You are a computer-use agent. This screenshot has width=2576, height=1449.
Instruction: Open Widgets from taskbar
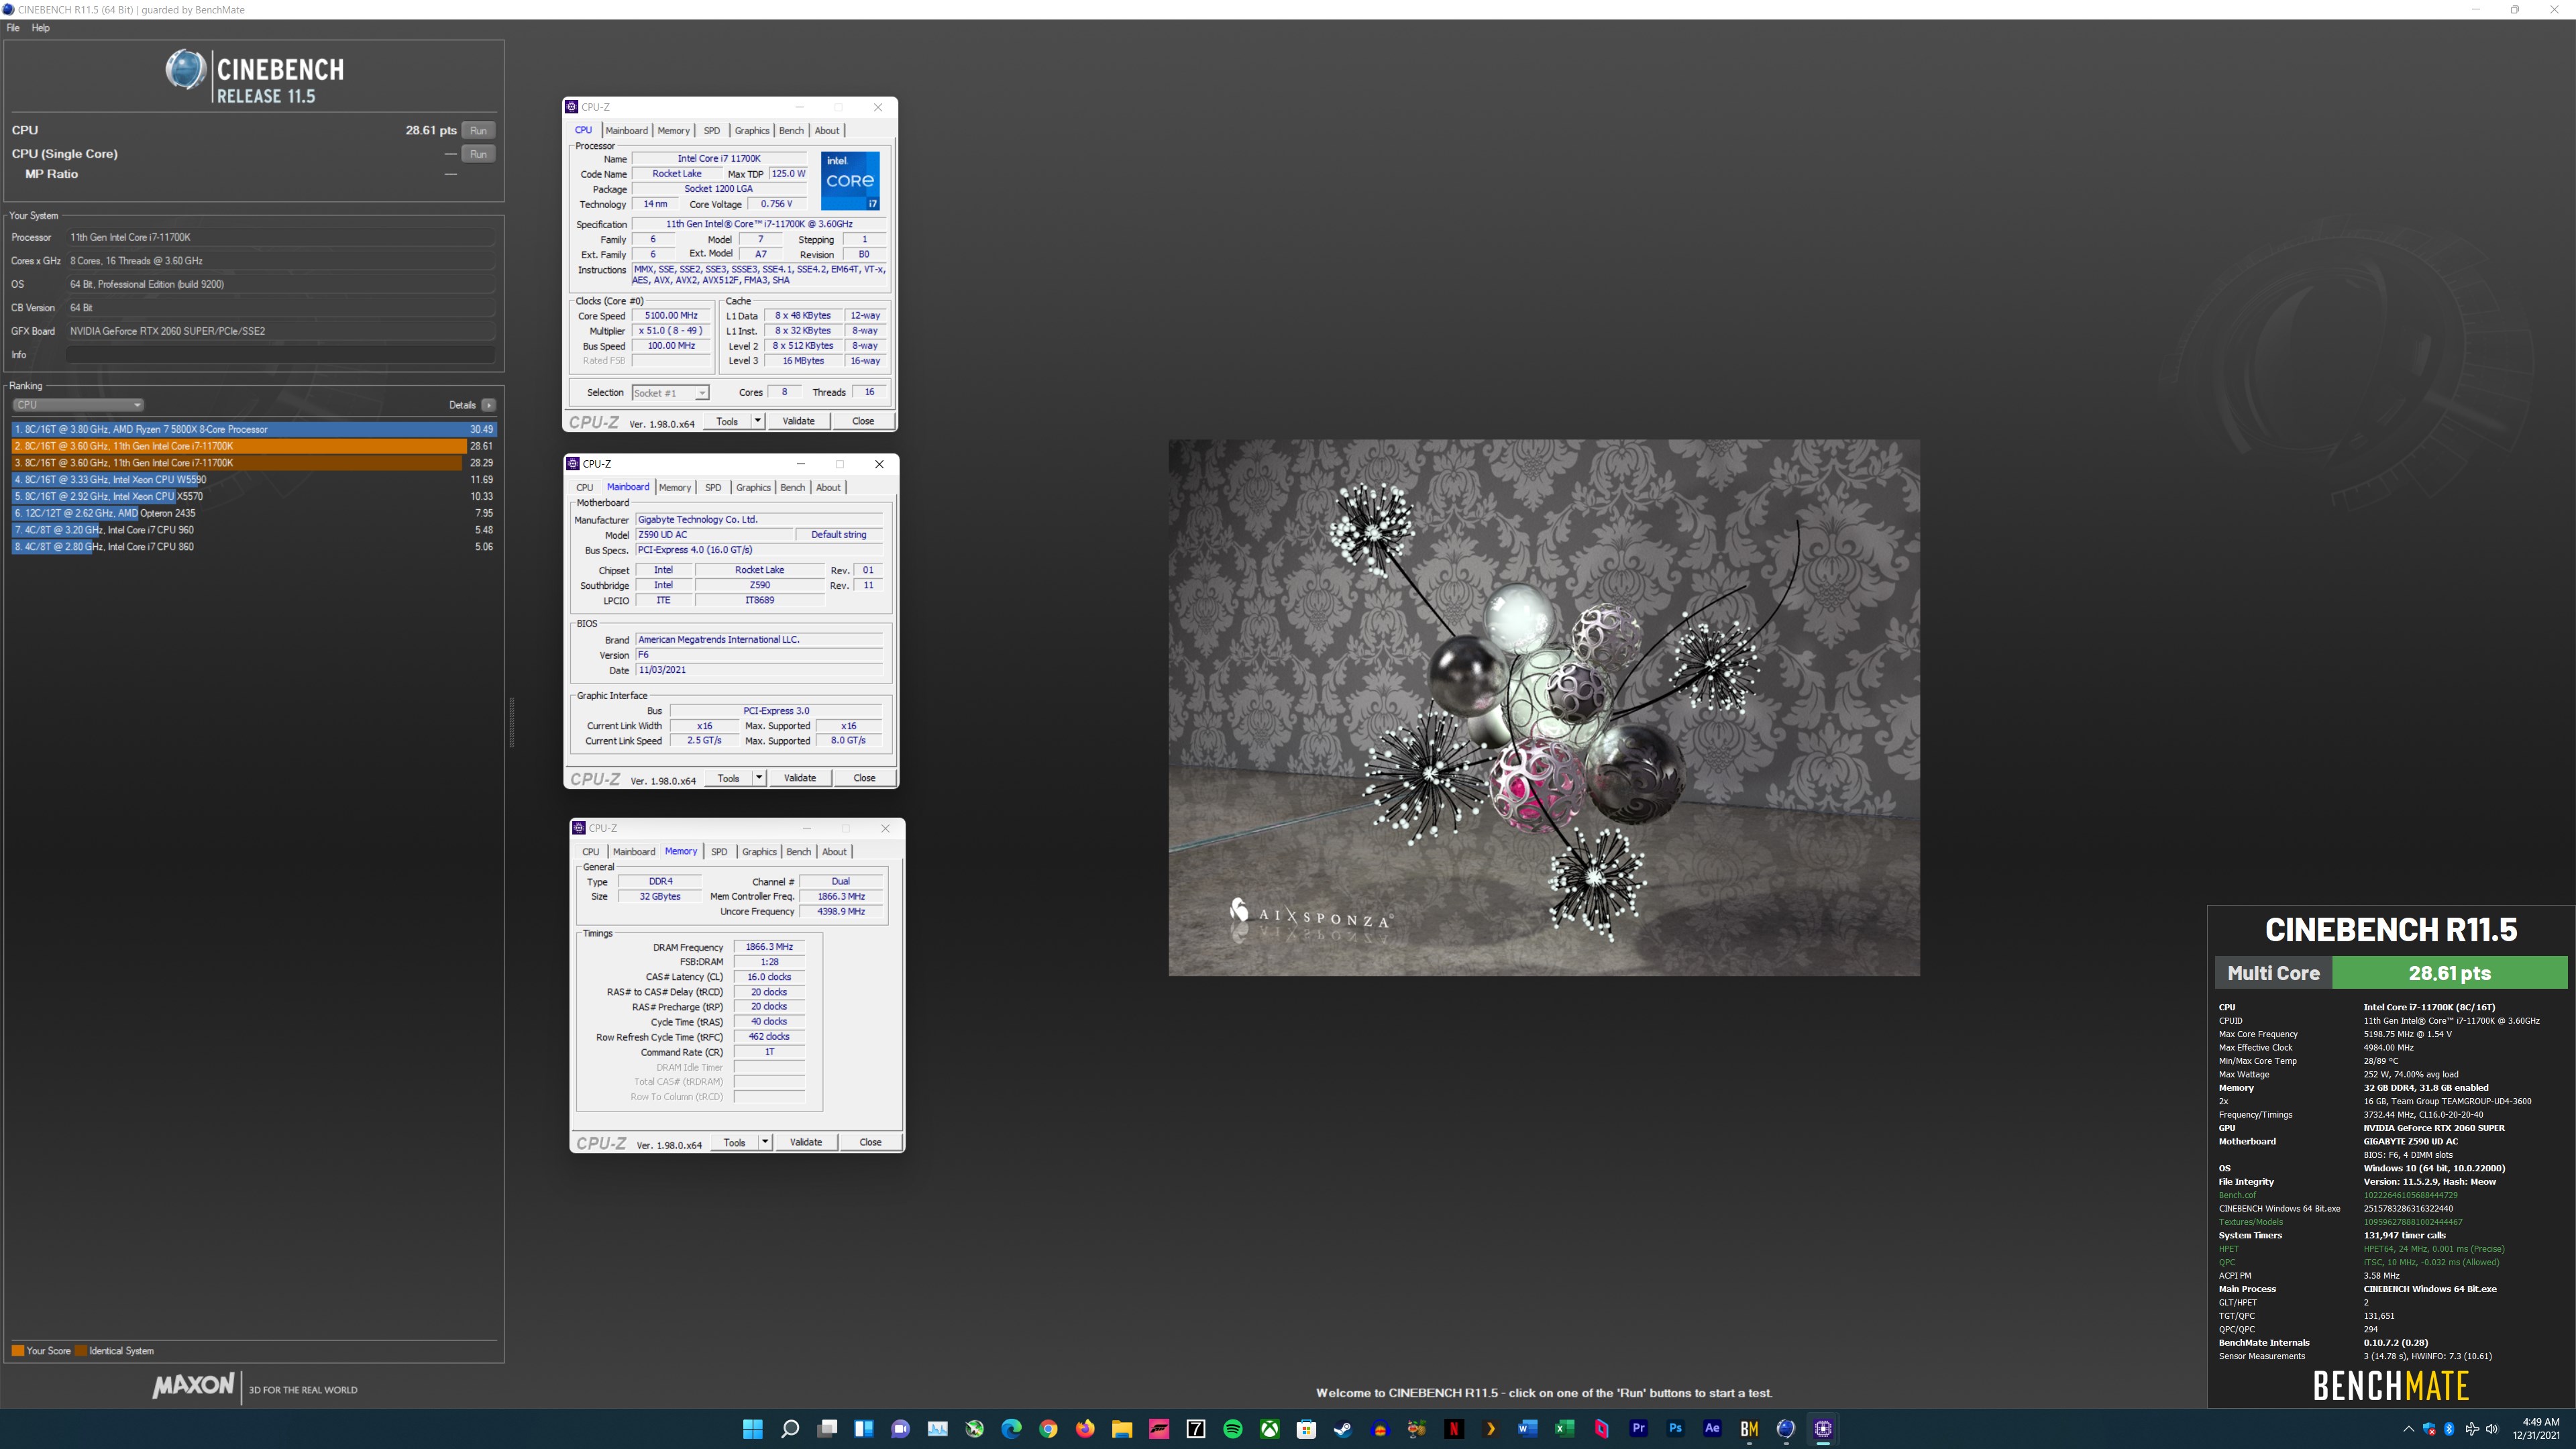[x=864, y=1429]
